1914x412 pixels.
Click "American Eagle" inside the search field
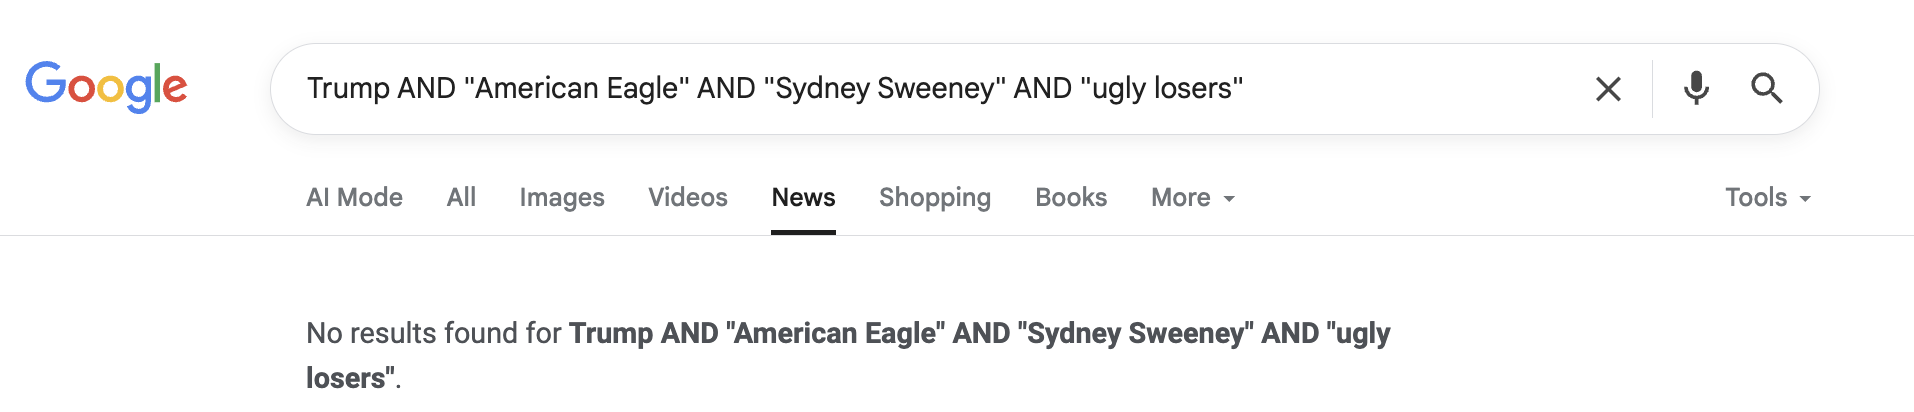point(577,88)
